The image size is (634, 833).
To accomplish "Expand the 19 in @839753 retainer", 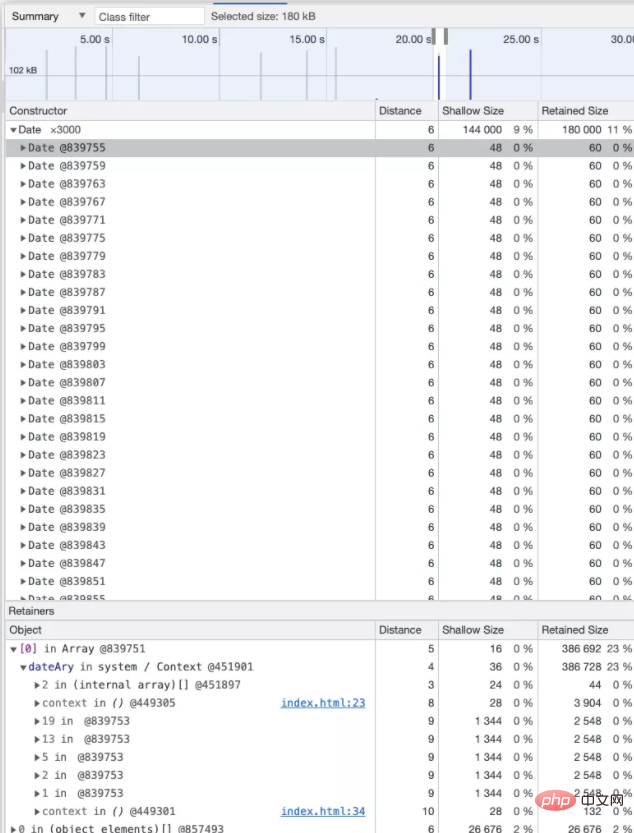I will [37, 721].
